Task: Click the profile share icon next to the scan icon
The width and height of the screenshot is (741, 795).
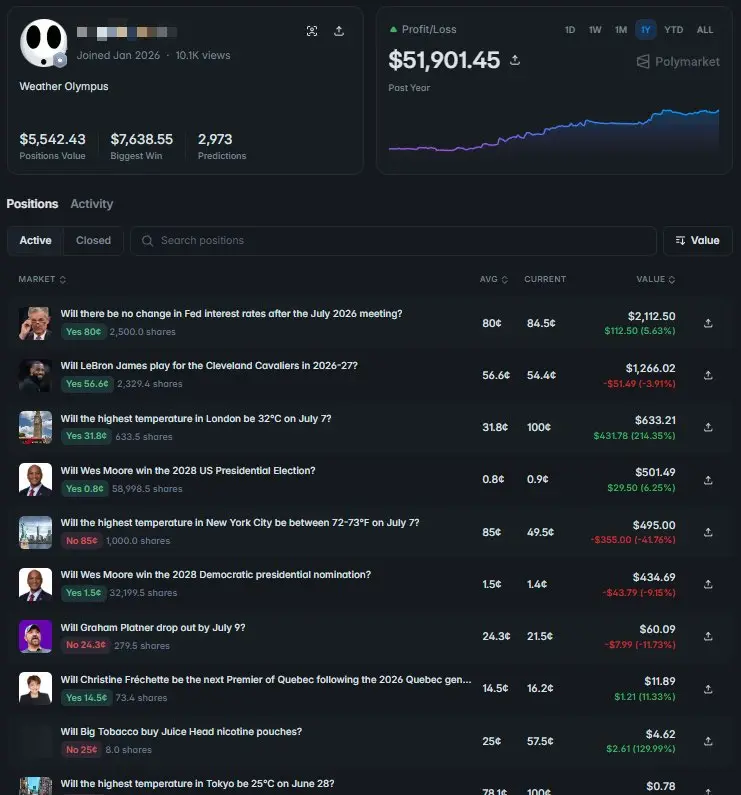Action: pyautogui.click(x=339, y=31)
